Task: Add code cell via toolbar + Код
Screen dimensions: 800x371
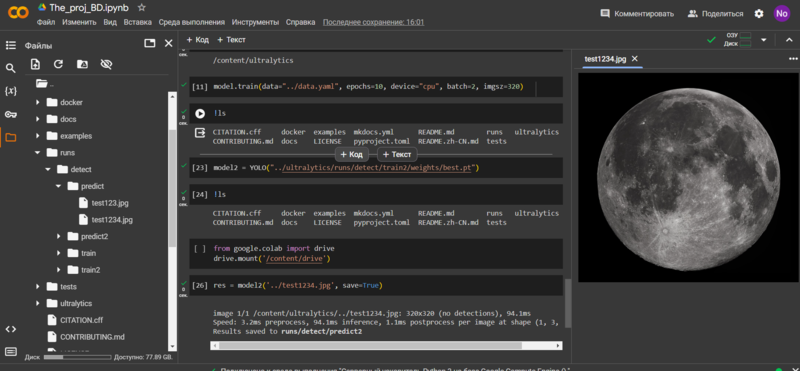Action: point(197,39)
